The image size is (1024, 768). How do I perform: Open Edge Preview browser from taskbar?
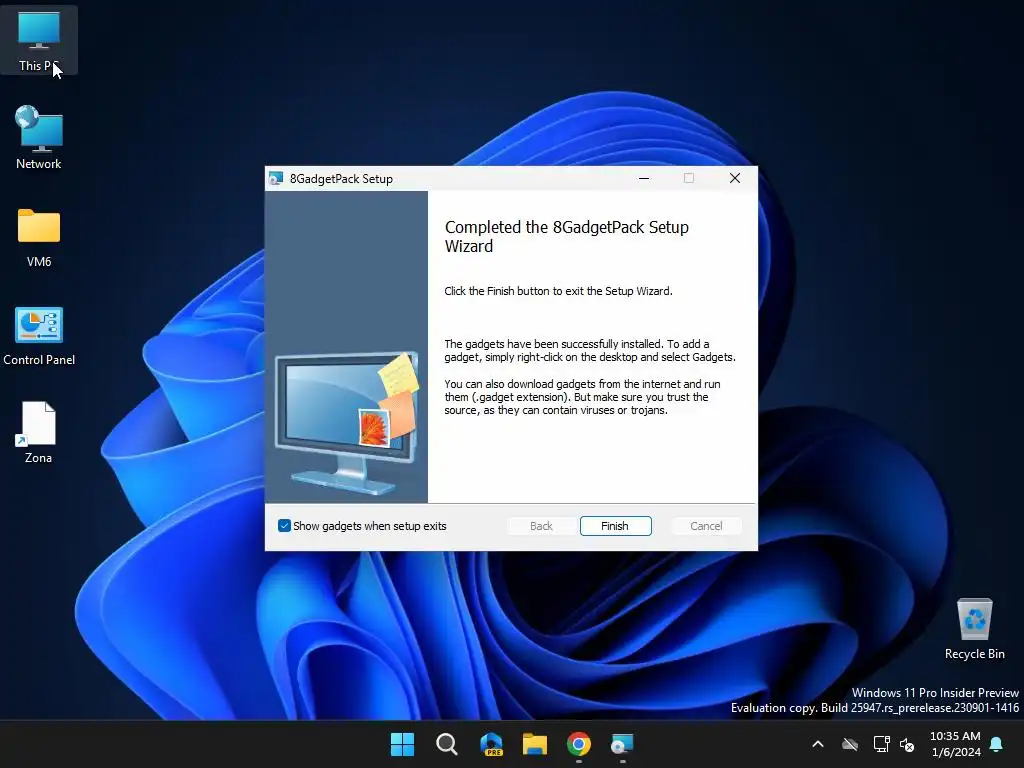(x=491, y=744)
